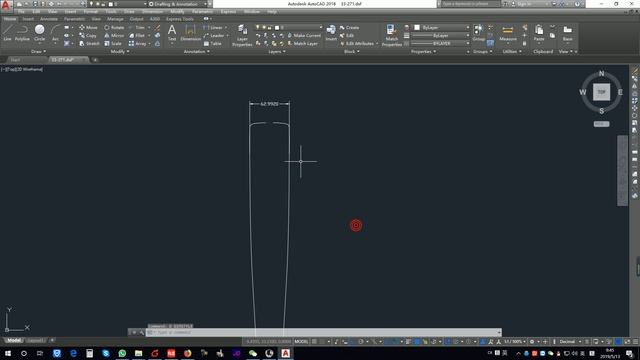Activate the Mirror tool
The height and width of the screenshot is (360, 640).
point(114,36)
